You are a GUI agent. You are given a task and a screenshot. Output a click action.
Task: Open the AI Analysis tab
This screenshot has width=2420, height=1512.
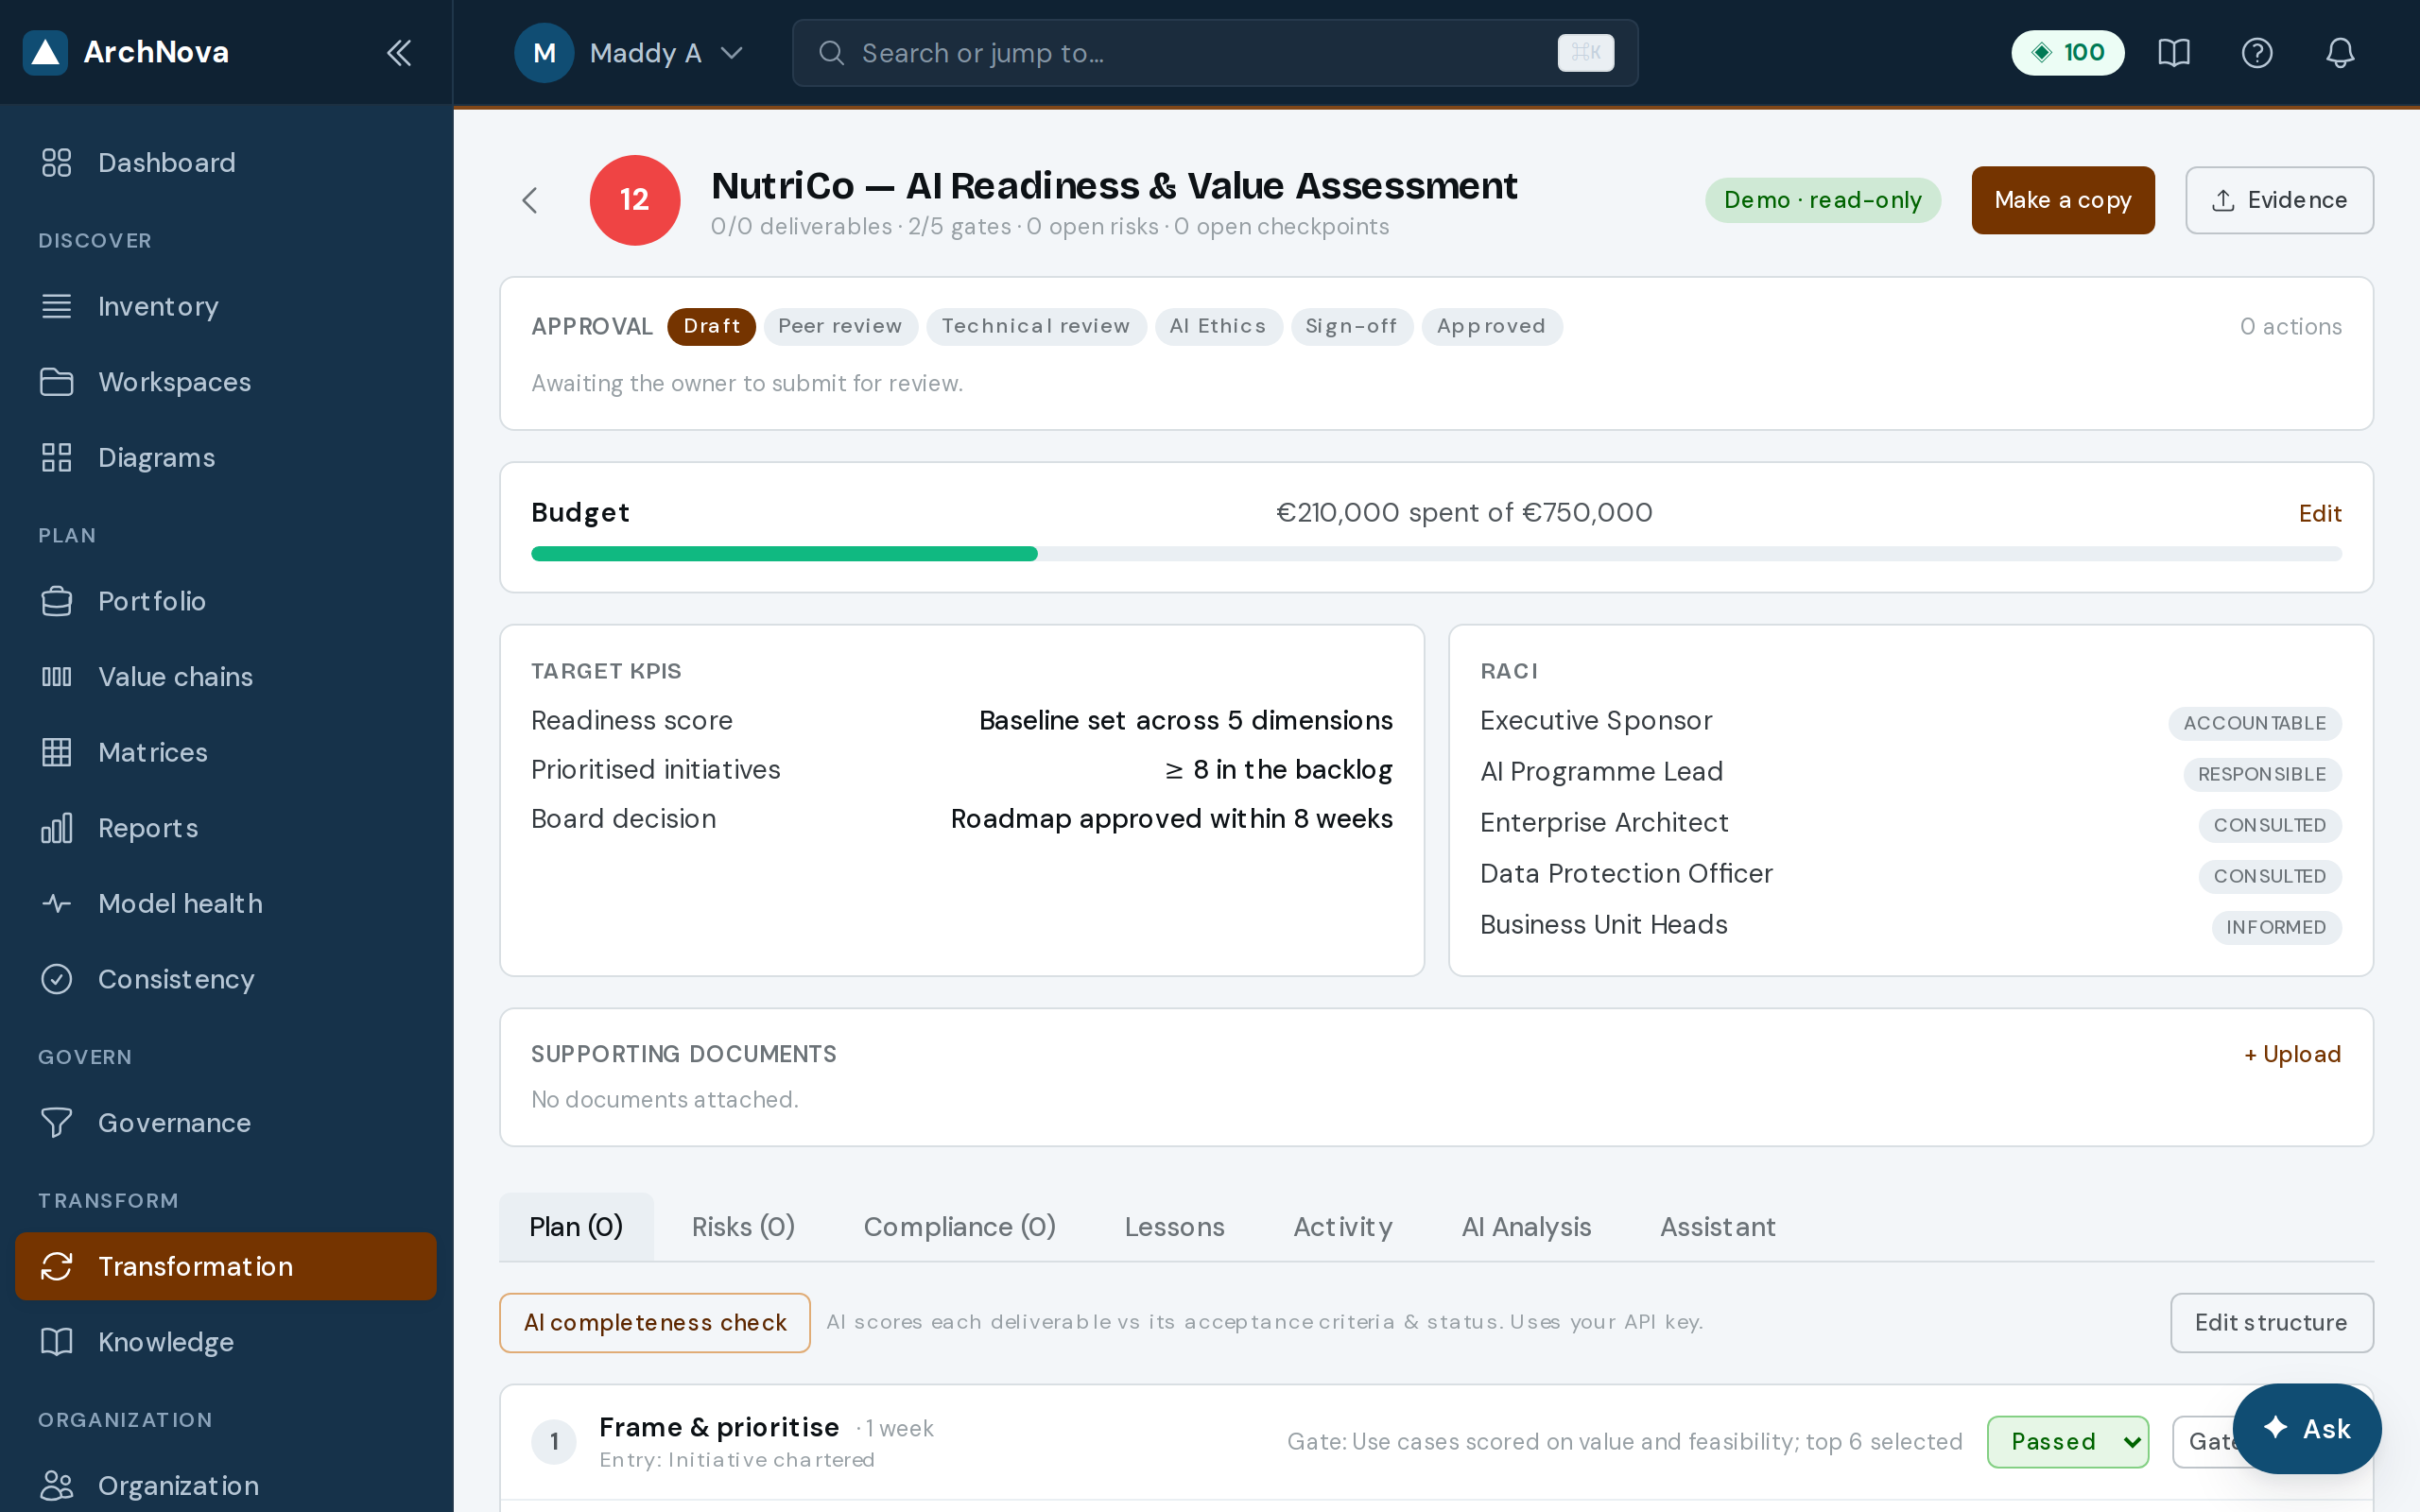point(1526,1227)
